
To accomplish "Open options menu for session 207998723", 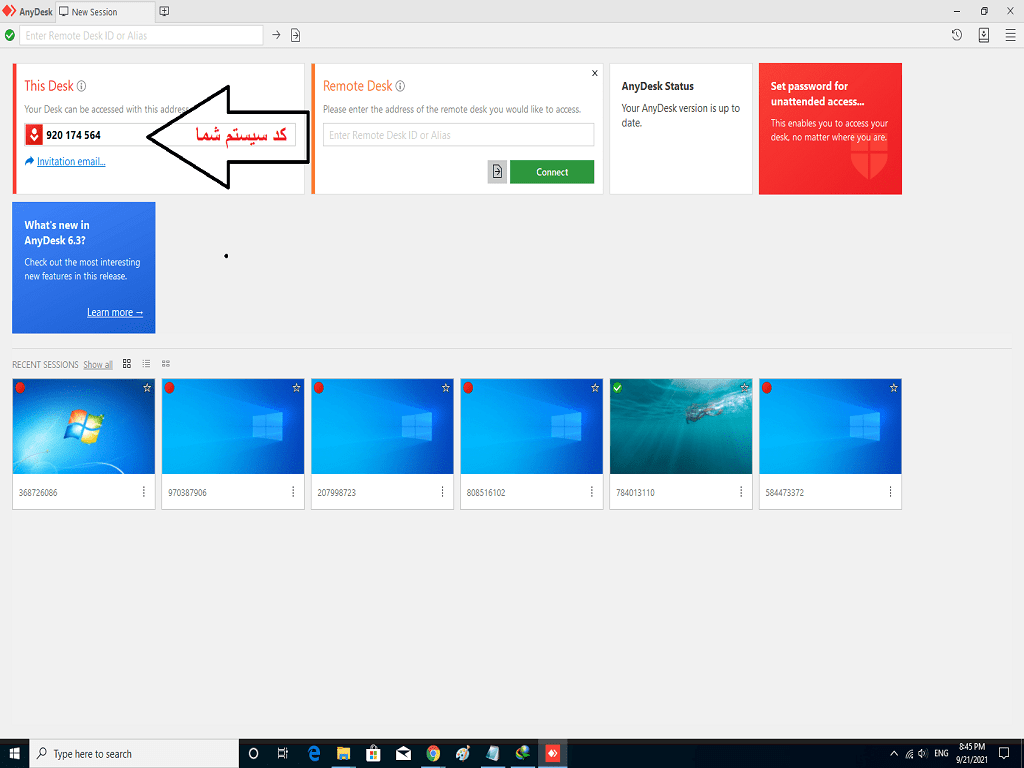I will [x=442, y=492].
